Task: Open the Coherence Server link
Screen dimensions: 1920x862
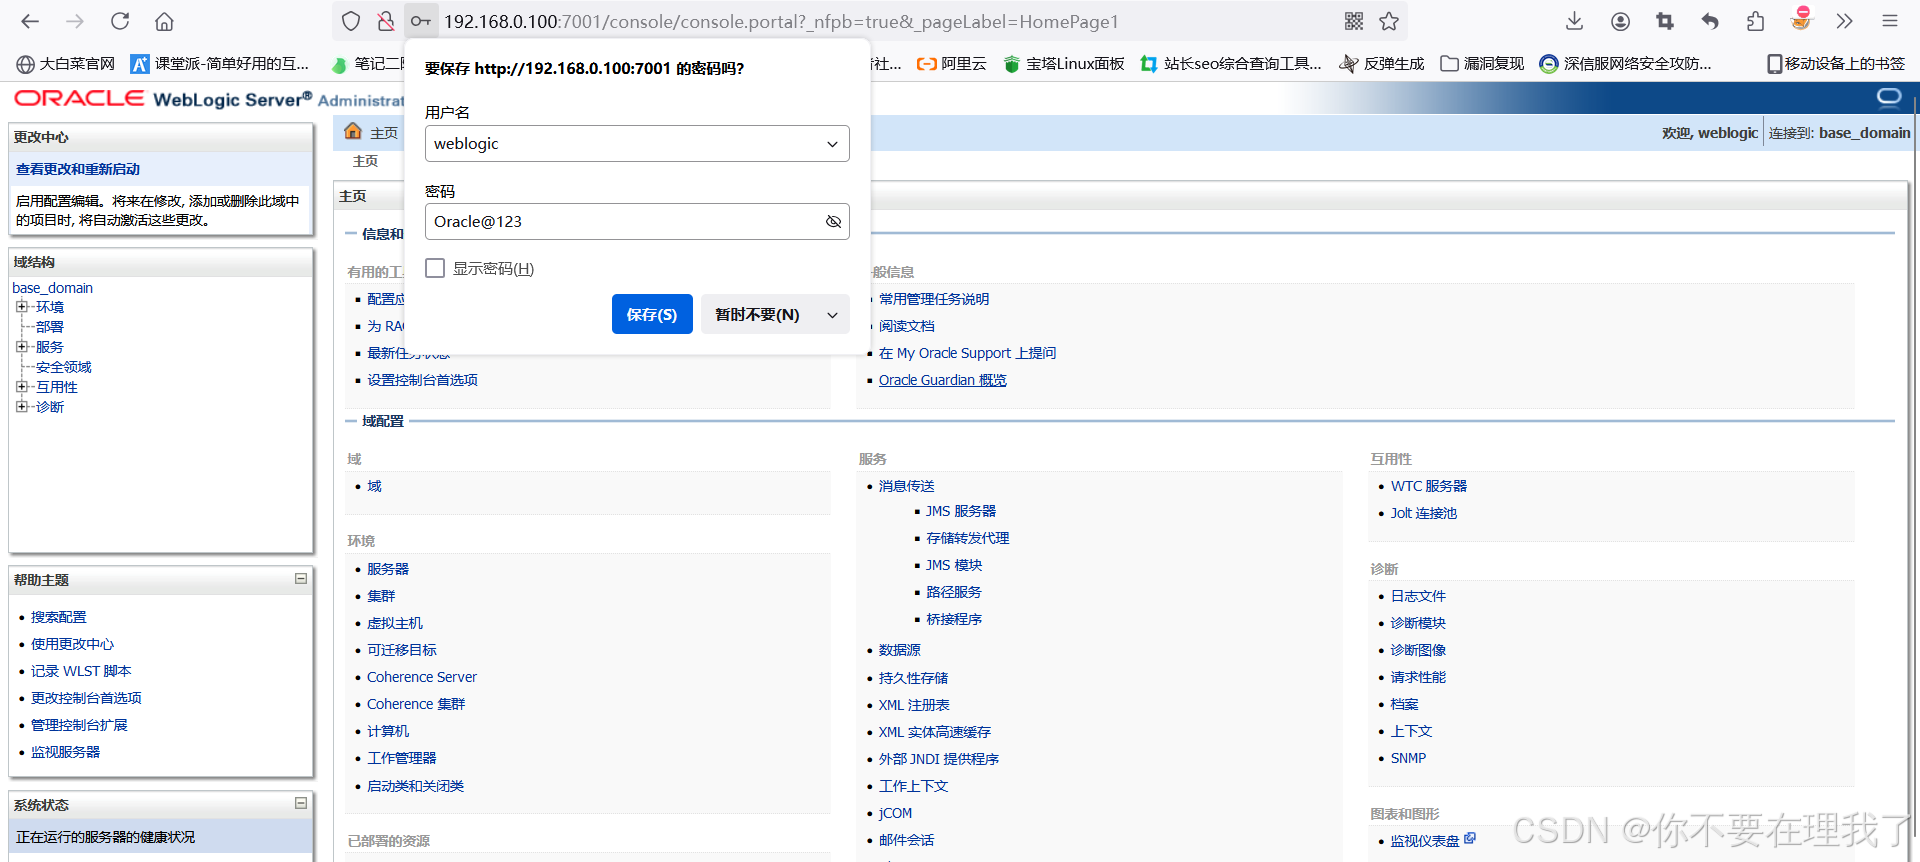Action: point(421,677)
